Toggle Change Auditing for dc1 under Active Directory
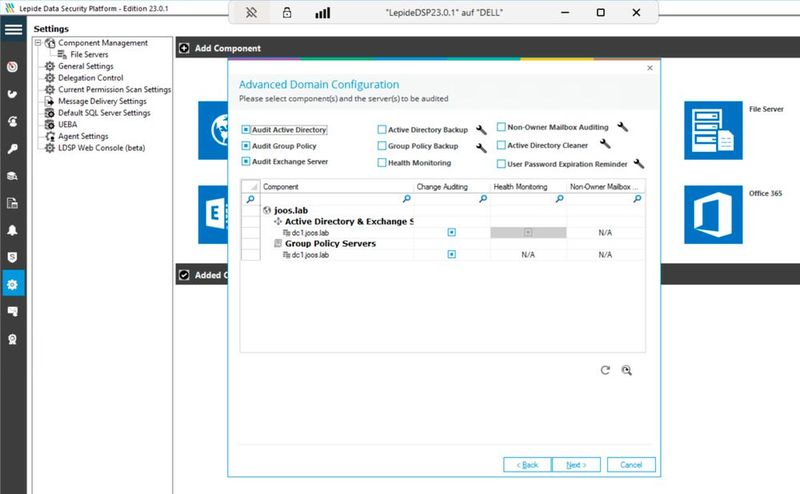 452,232
